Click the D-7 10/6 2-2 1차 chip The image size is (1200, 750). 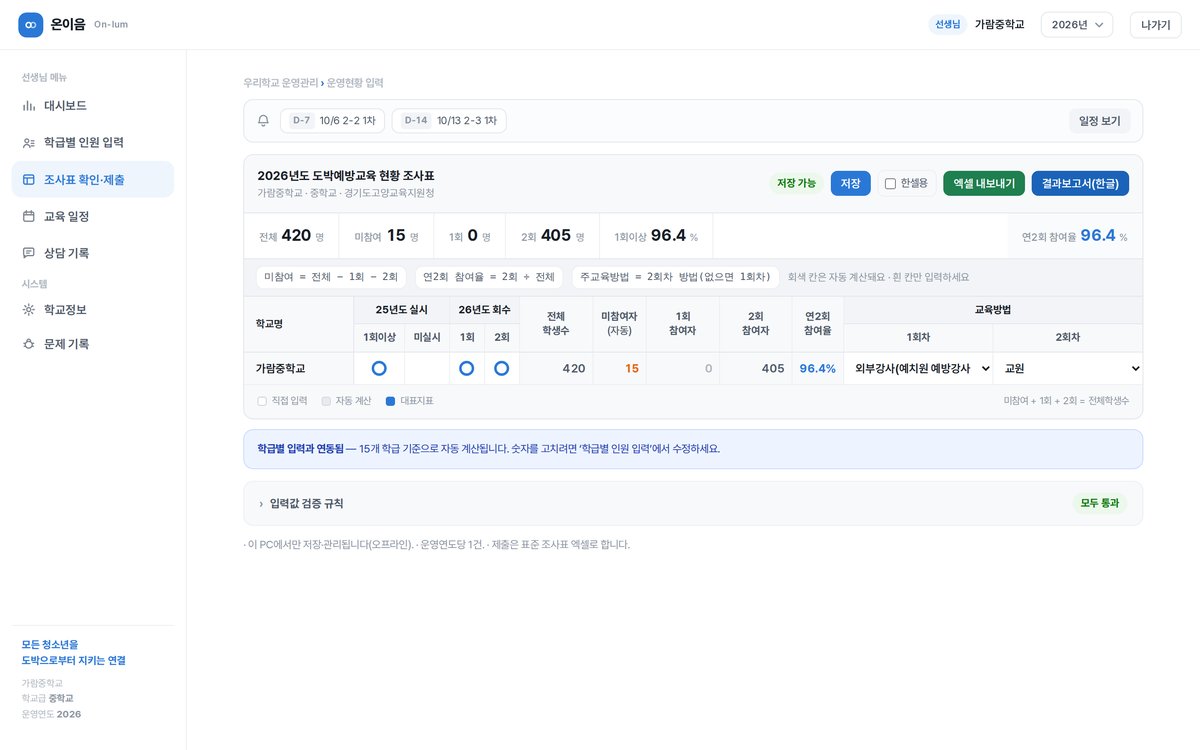[332, 121]
